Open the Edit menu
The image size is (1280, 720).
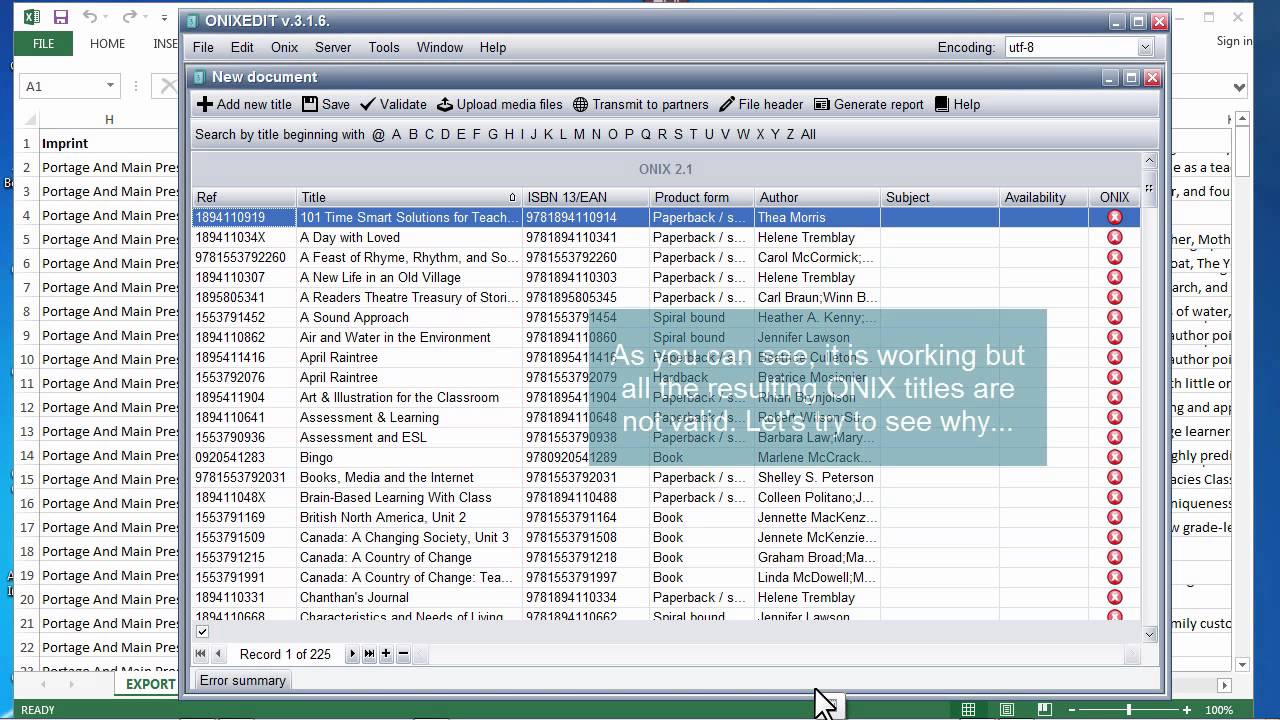[x=242, y=47]
